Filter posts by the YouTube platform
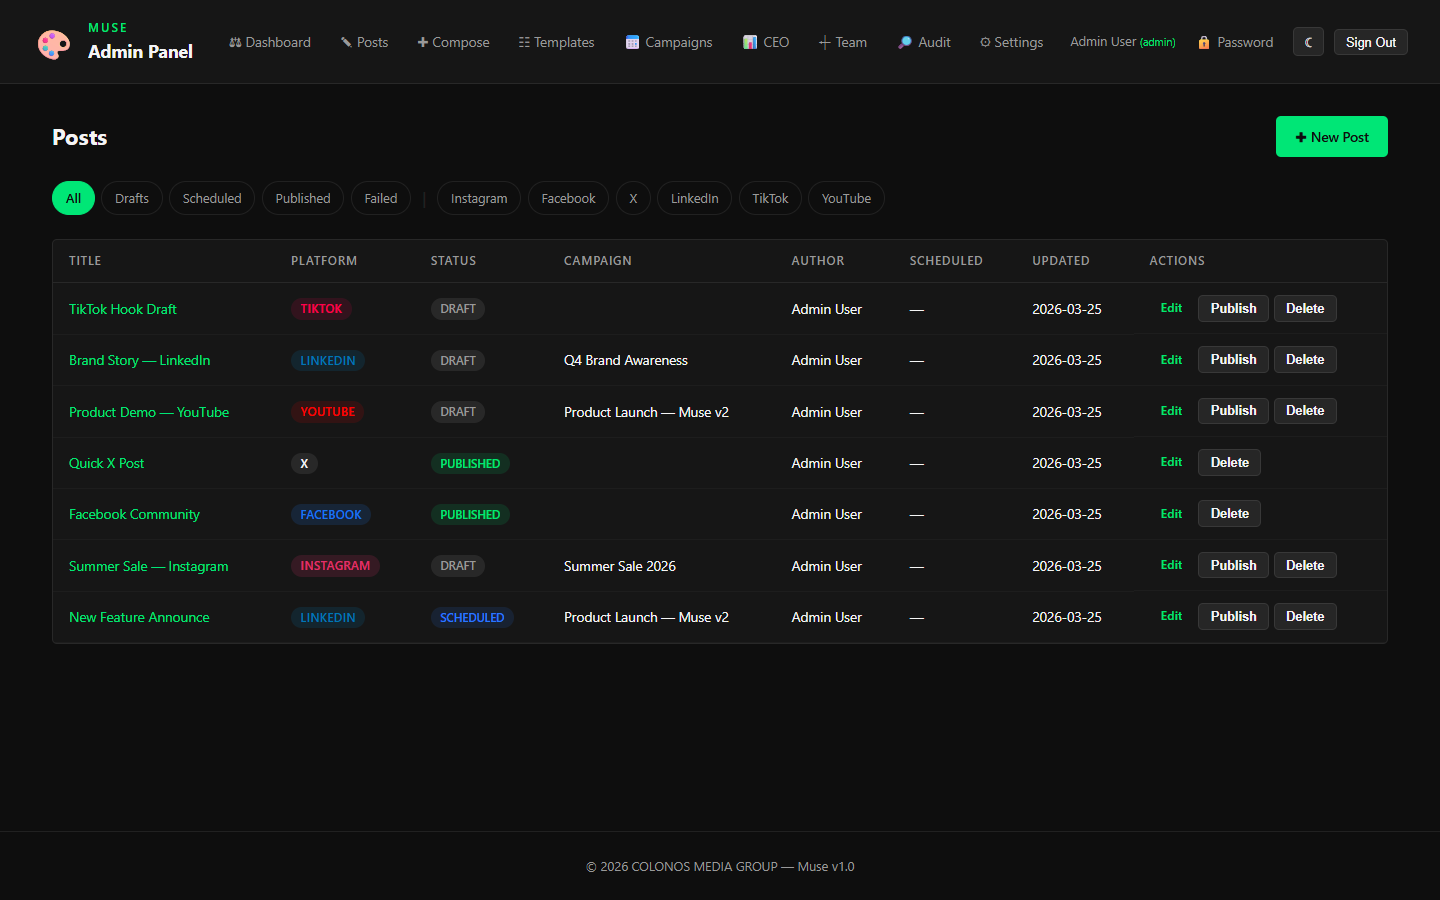Image resolution: width=1440 pixels, height=900 pixels. (x=846, y=198)
